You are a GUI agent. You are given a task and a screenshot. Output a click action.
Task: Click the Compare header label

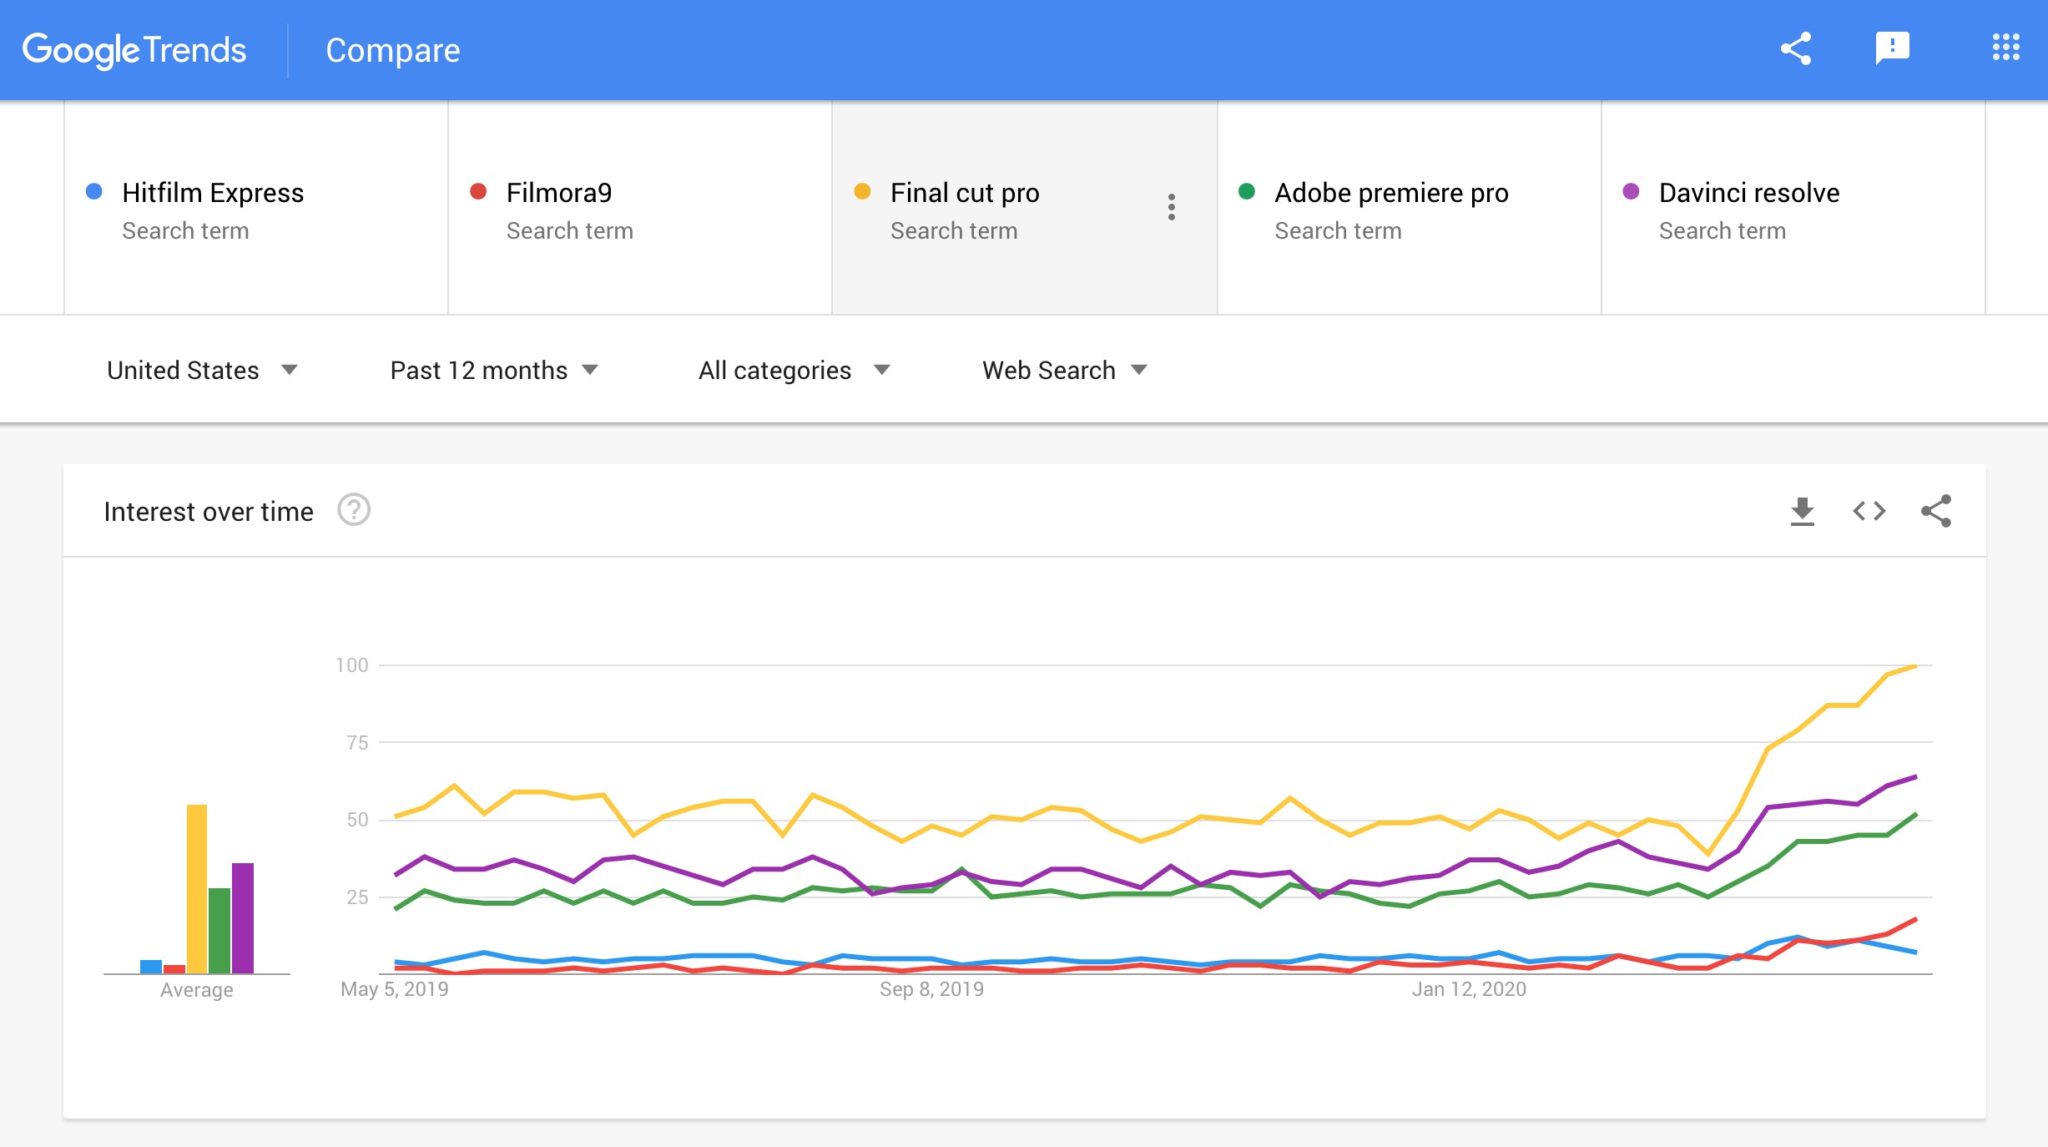[392, 50]
